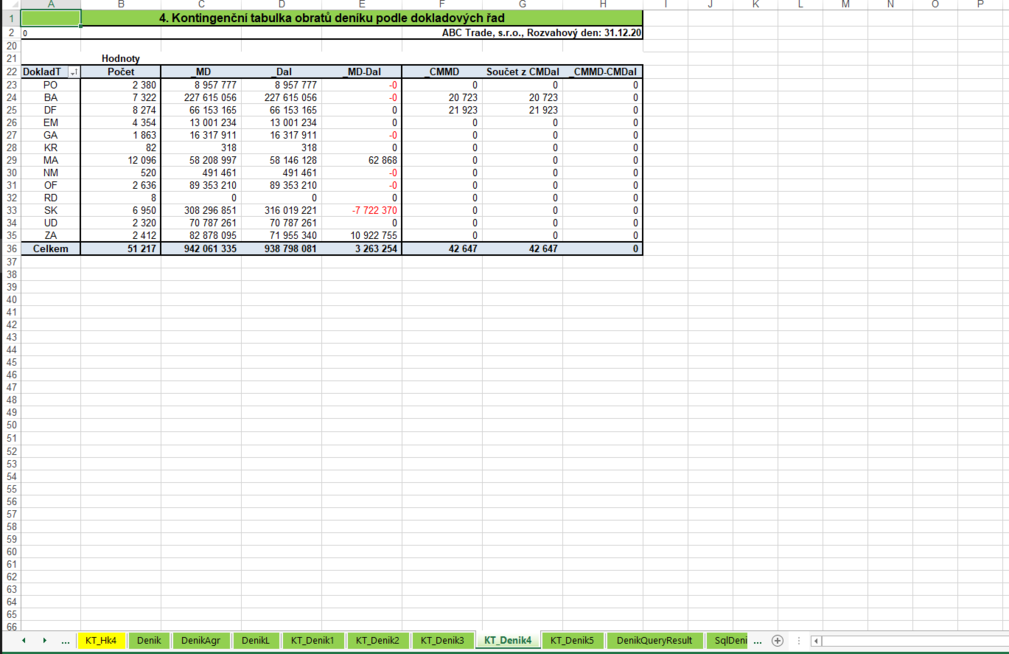The width and height of the screenshot is (1009, 654).
Task: Switch to the DenikAgr sheet tab
Action: pos(201,640)
